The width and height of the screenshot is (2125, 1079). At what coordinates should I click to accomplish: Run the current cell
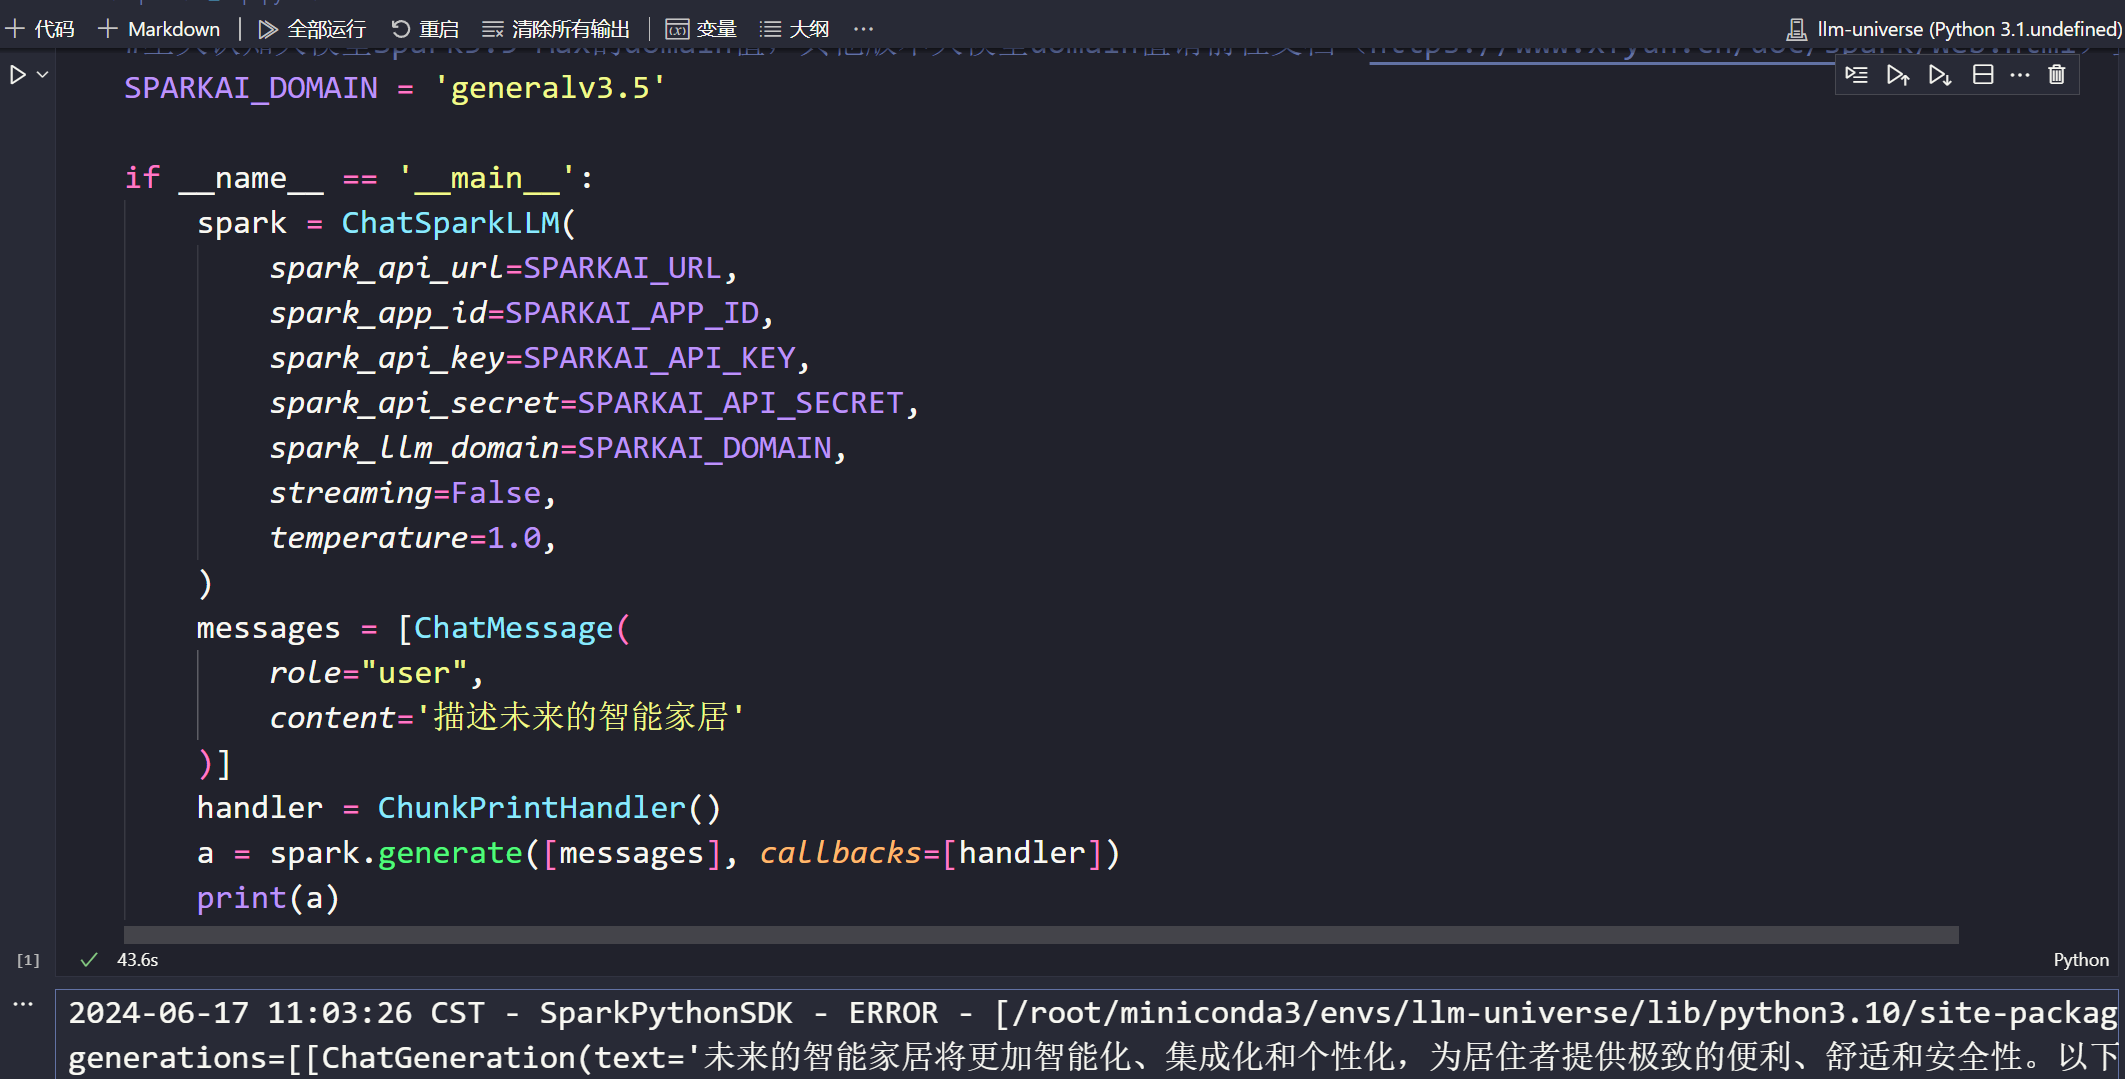click(18, 75)
